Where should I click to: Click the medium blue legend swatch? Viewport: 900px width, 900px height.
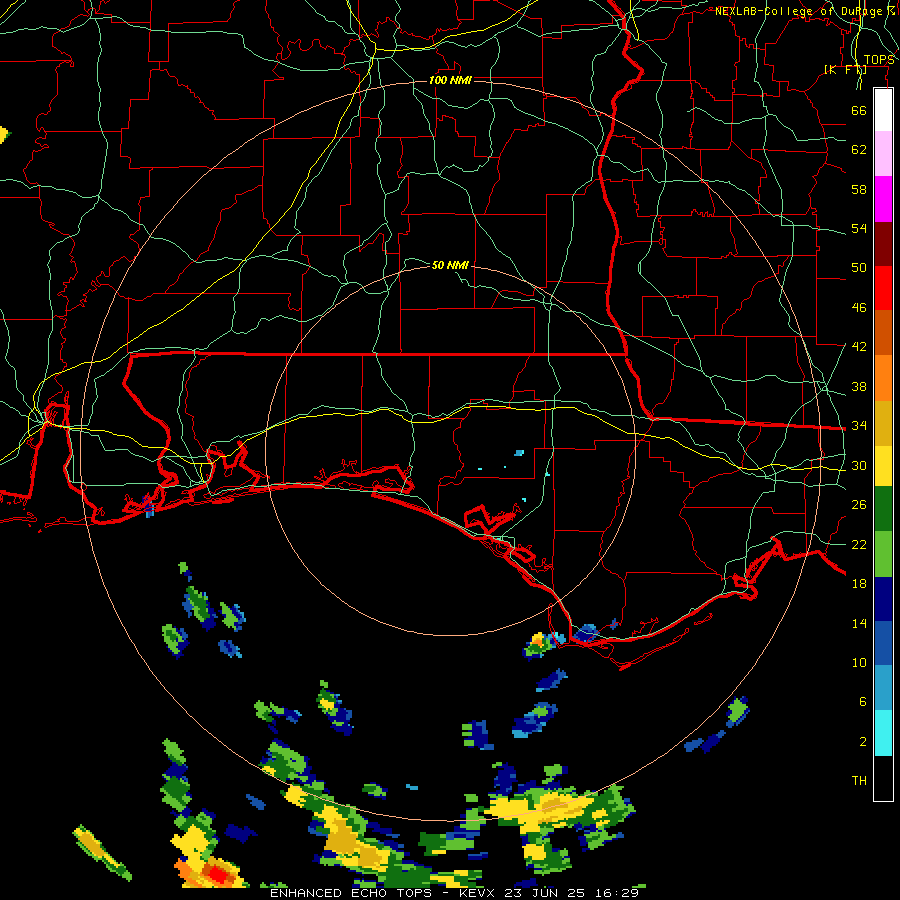pyautogui.click(x=883, y=643)
